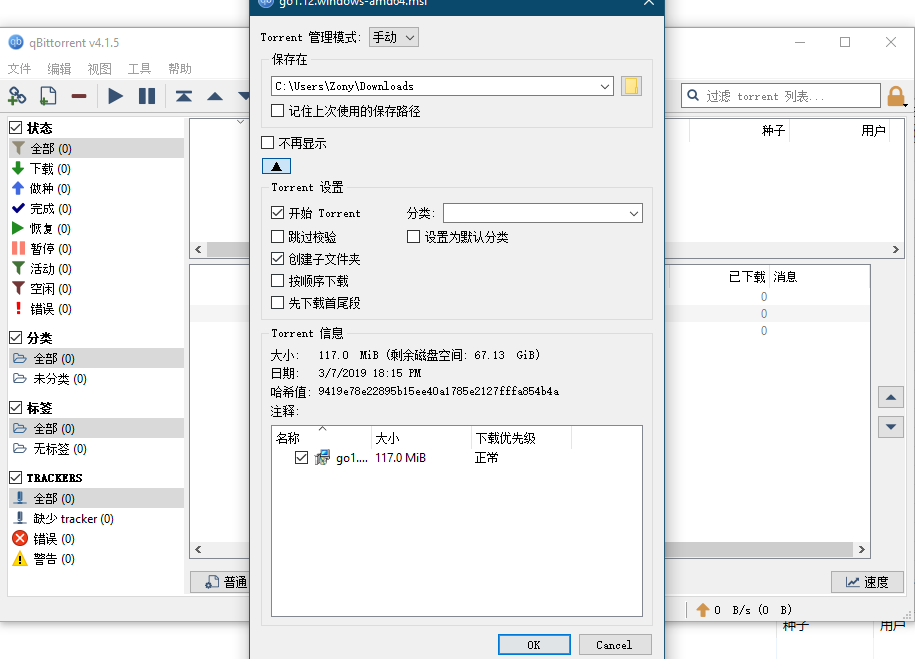
Task: Select the 完成 (0) status filter
Action: (x=96, y=208)
